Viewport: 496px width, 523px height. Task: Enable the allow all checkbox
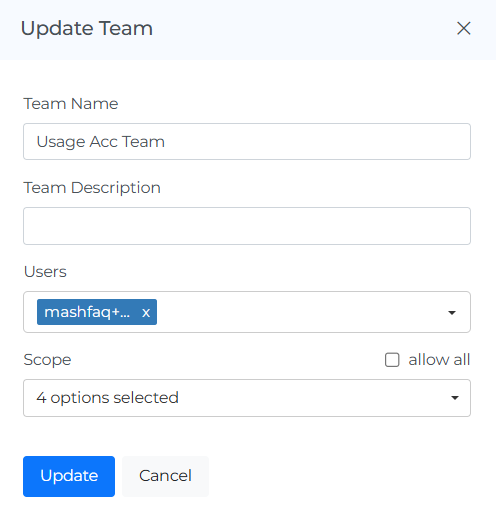pyautogui.click(x=392, y=360)
